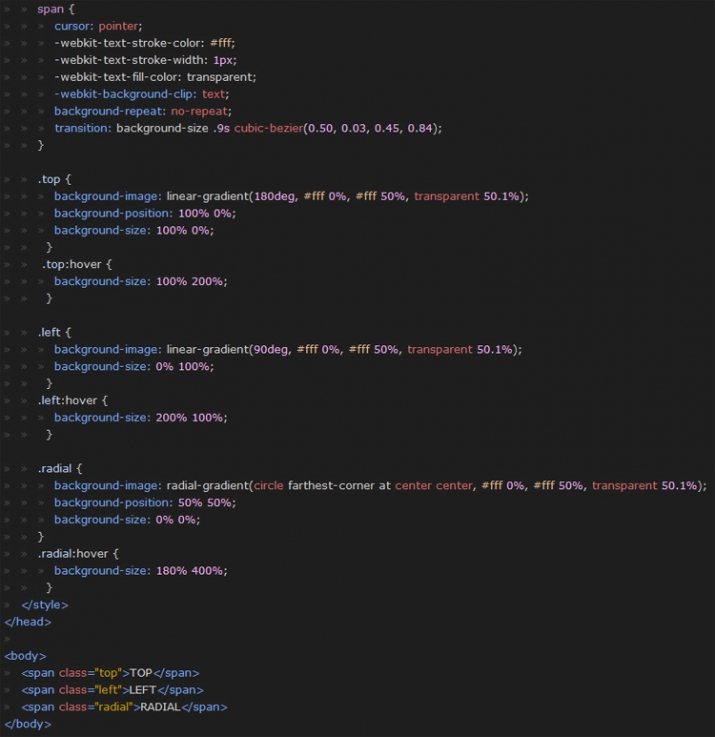
Task: Click 'background-size: 0% 0%;' line
Action: pos(127,519)
